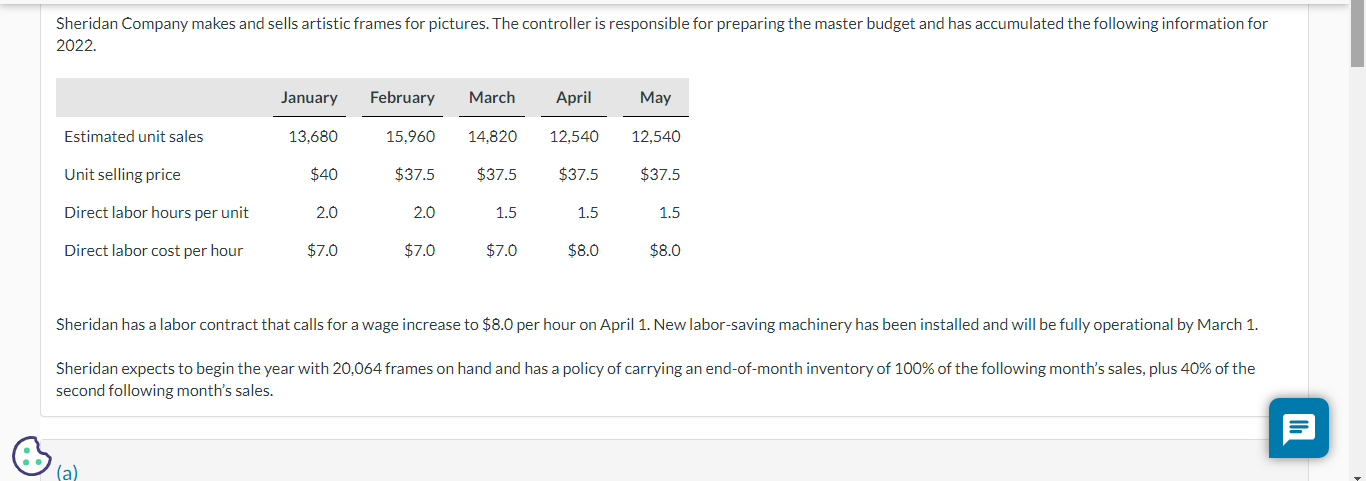Click the Unit selling price row label
Image resolution: width=1366 pixels, height=481 pixels.
tap(122, 174)
